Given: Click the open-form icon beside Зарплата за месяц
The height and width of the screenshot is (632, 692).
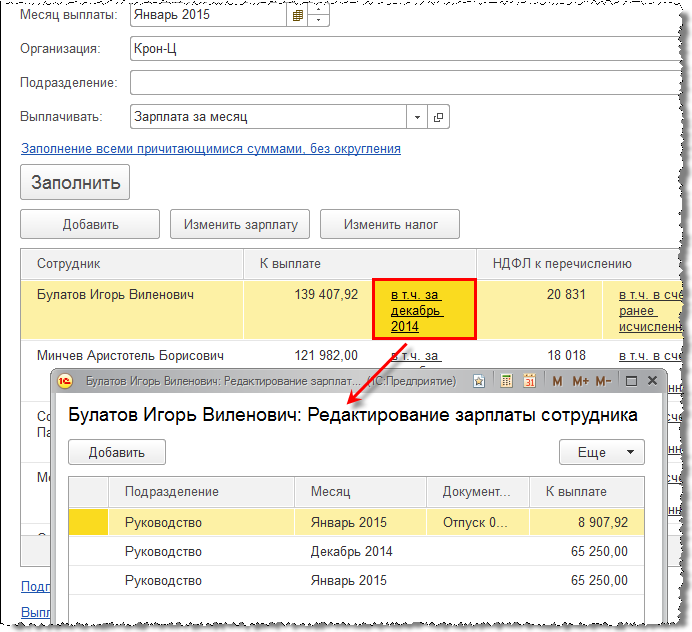Looking at the screenshot, I should click(437, 117).
